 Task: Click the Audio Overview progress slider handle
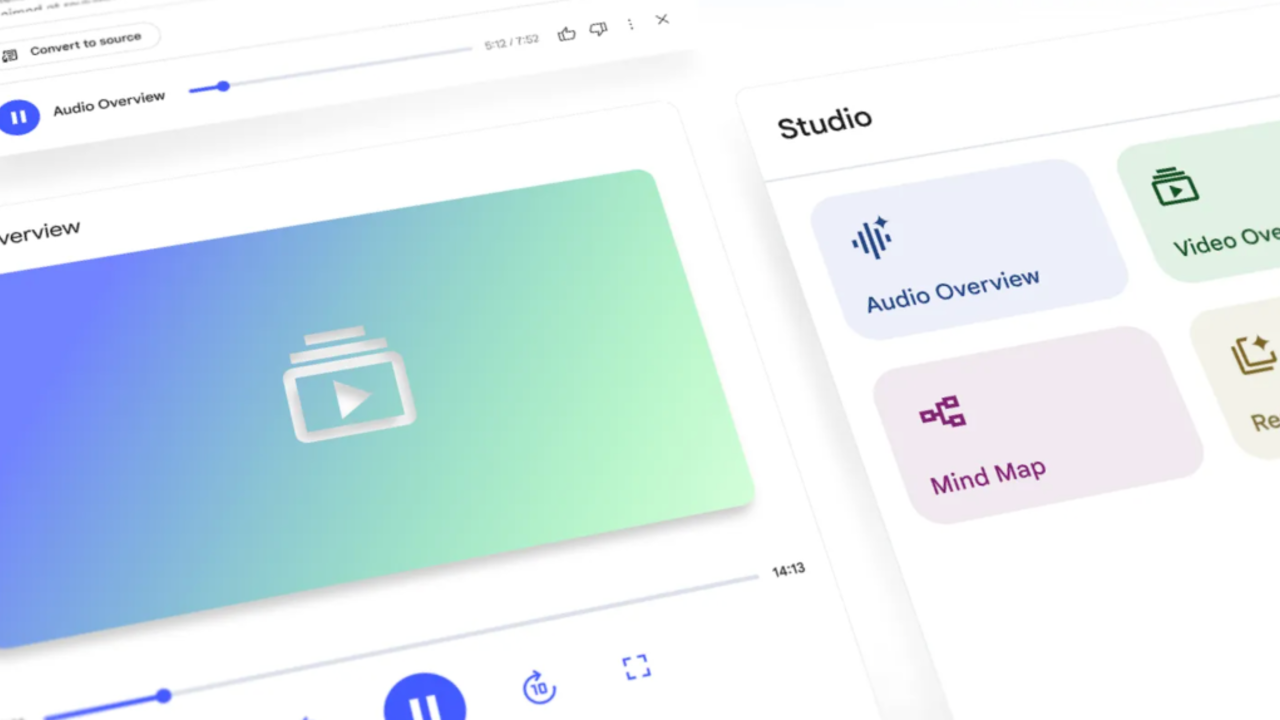223,86
